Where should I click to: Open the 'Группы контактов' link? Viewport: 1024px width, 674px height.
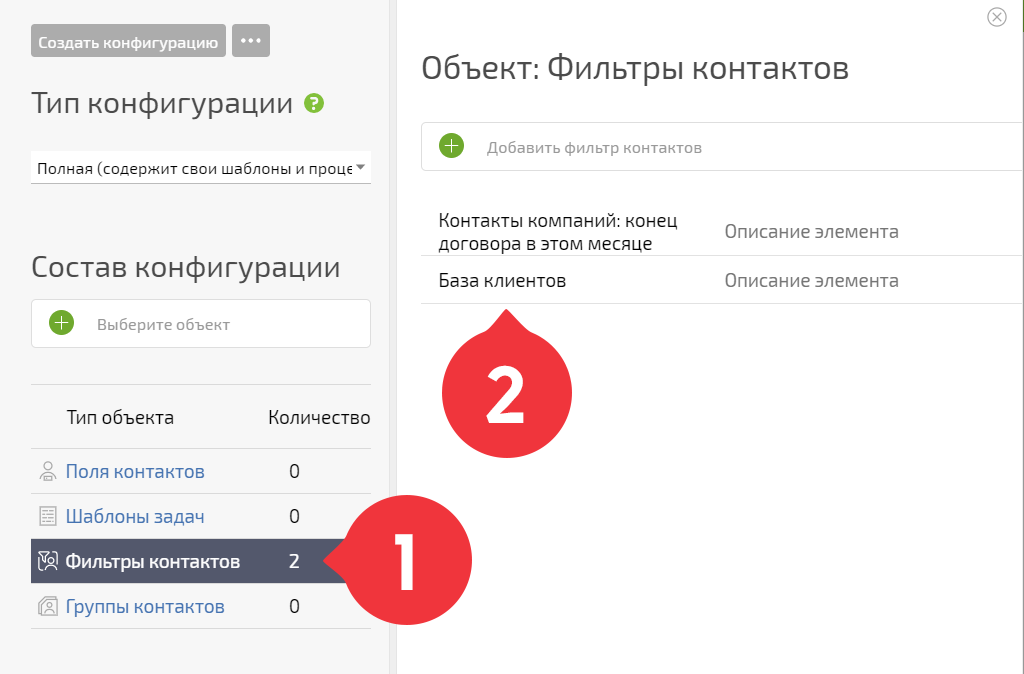[145, 607]
